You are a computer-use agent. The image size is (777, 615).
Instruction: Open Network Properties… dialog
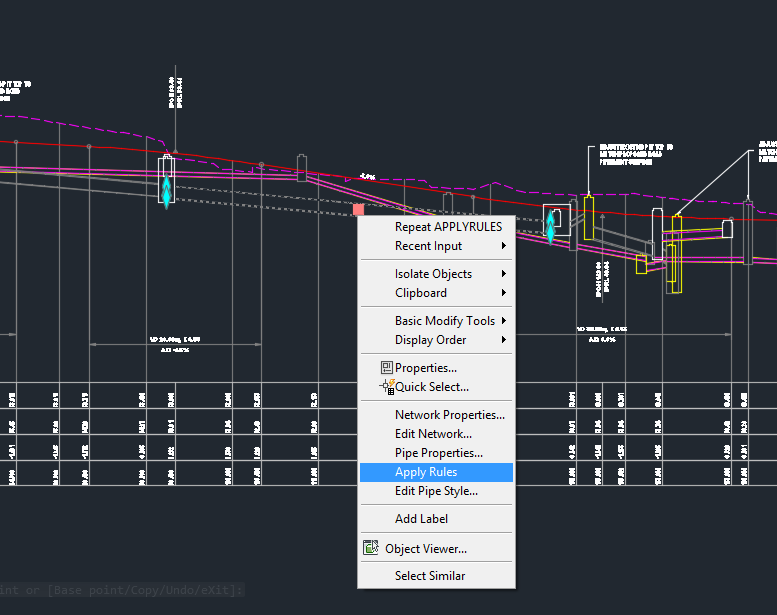click(436, 415)
